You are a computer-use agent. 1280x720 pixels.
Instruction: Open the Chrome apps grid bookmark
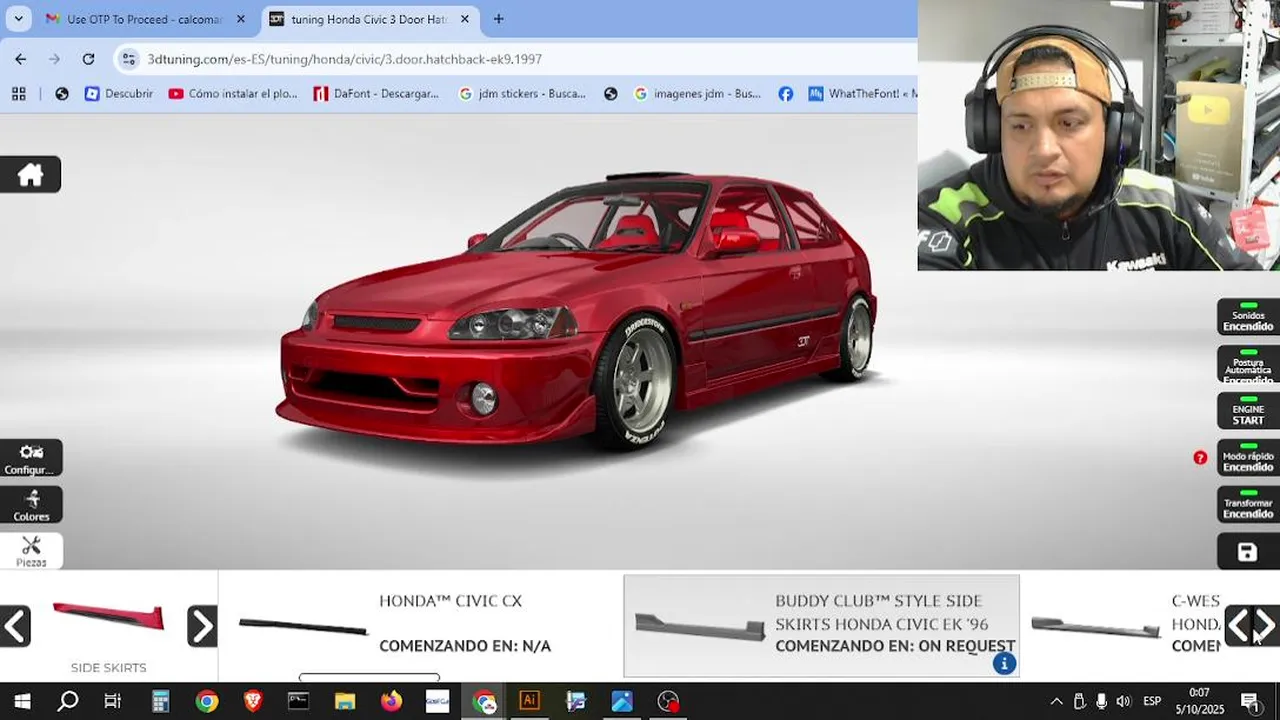pyautogui.click(x=18, y=93)
